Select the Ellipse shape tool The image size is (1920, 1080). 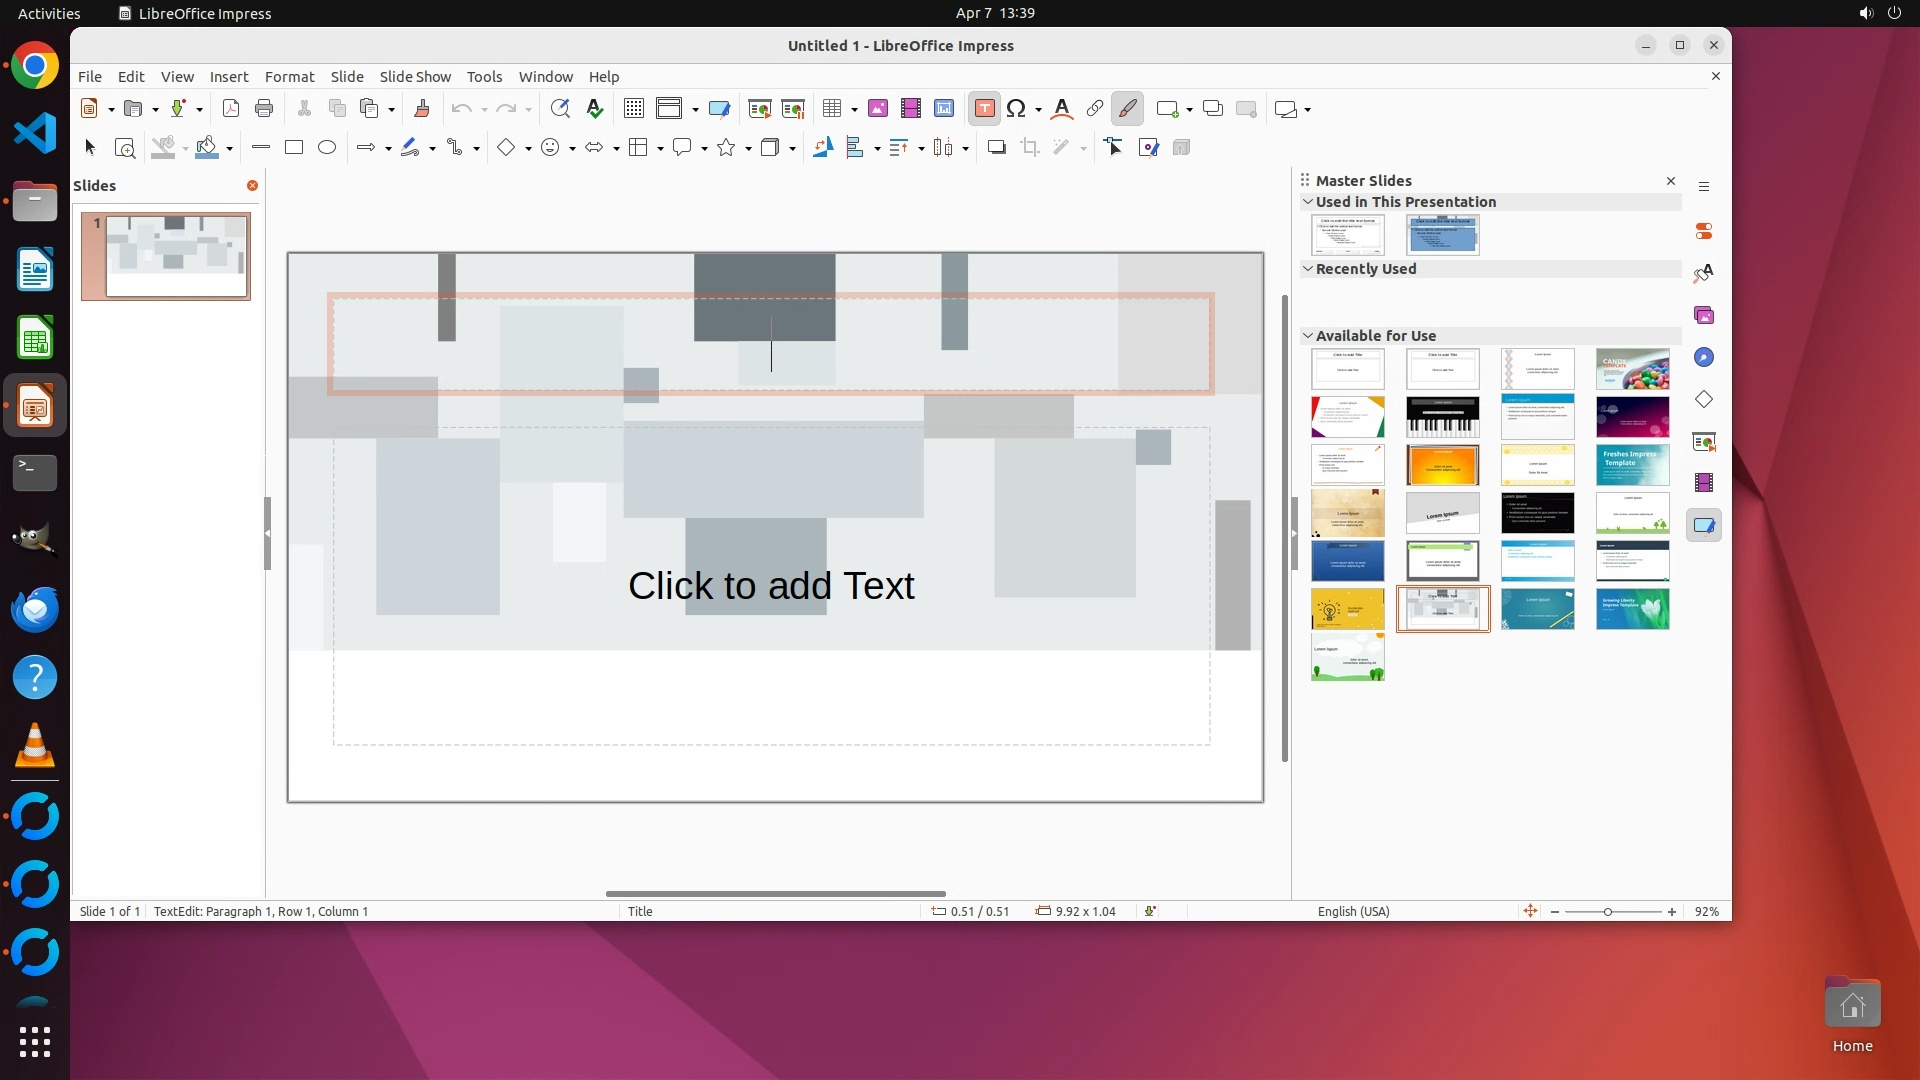(x=327, y=148)
